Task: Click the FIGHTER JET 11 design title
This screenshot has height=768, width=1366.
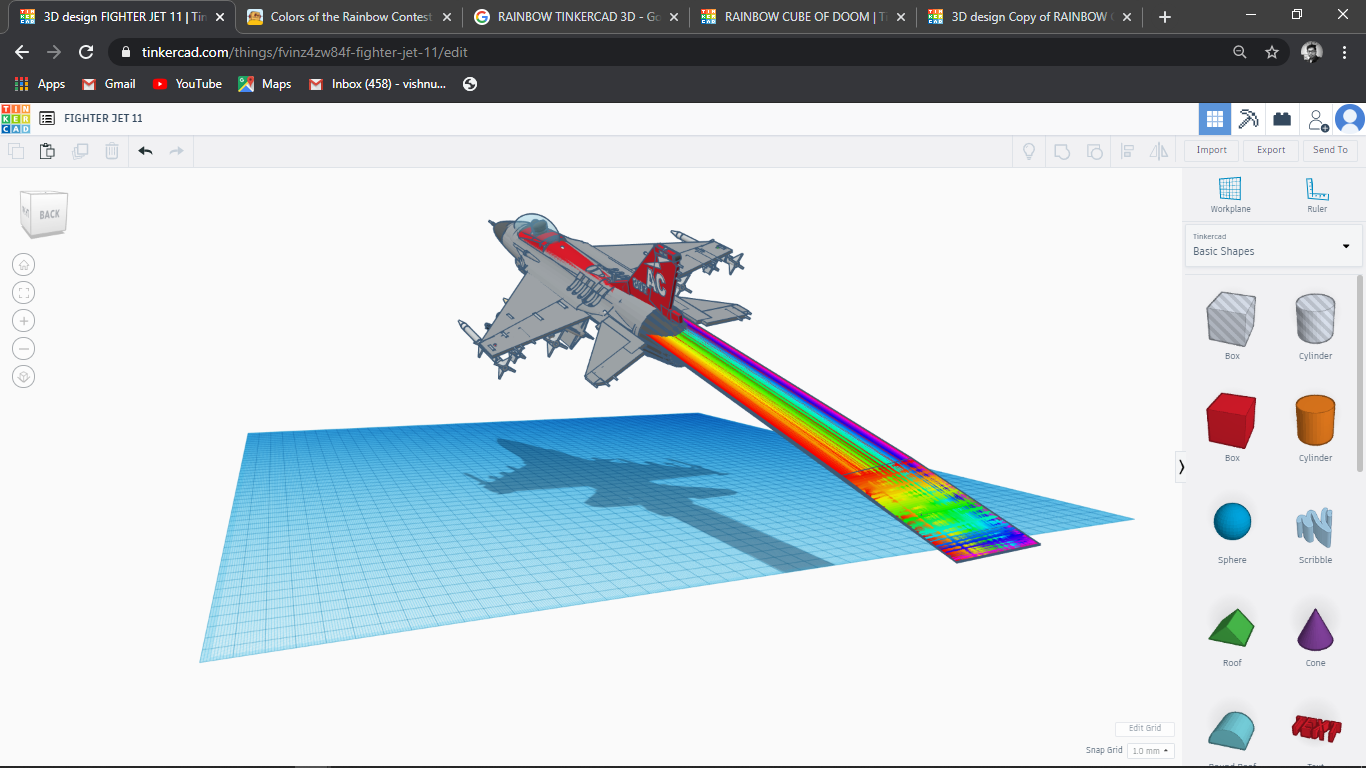Action: coord(103,118)
